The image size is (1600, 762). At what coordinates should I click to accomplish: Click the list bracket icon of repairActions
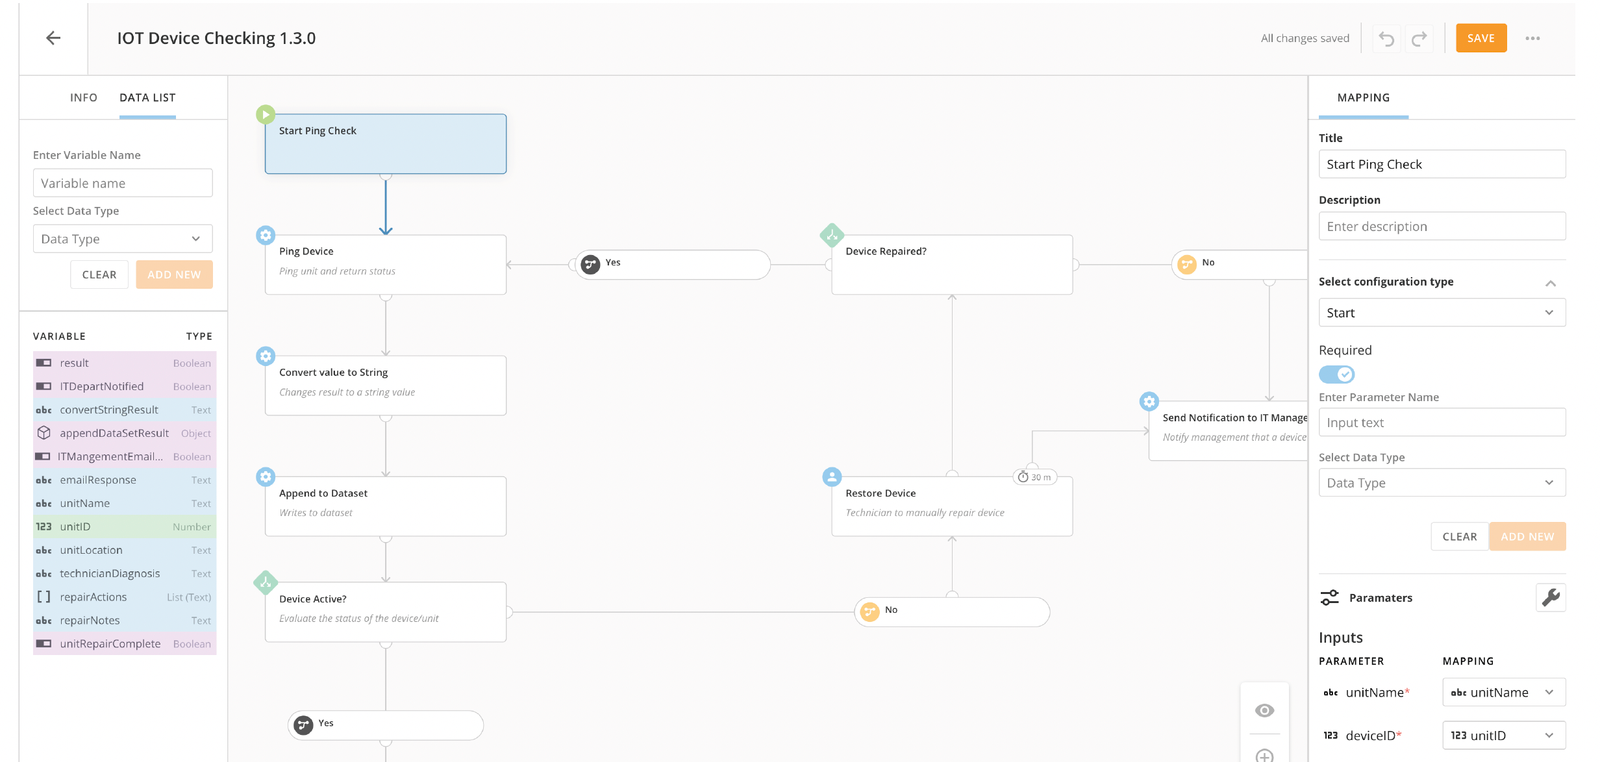pyautogui.click(x=44, y=597)
